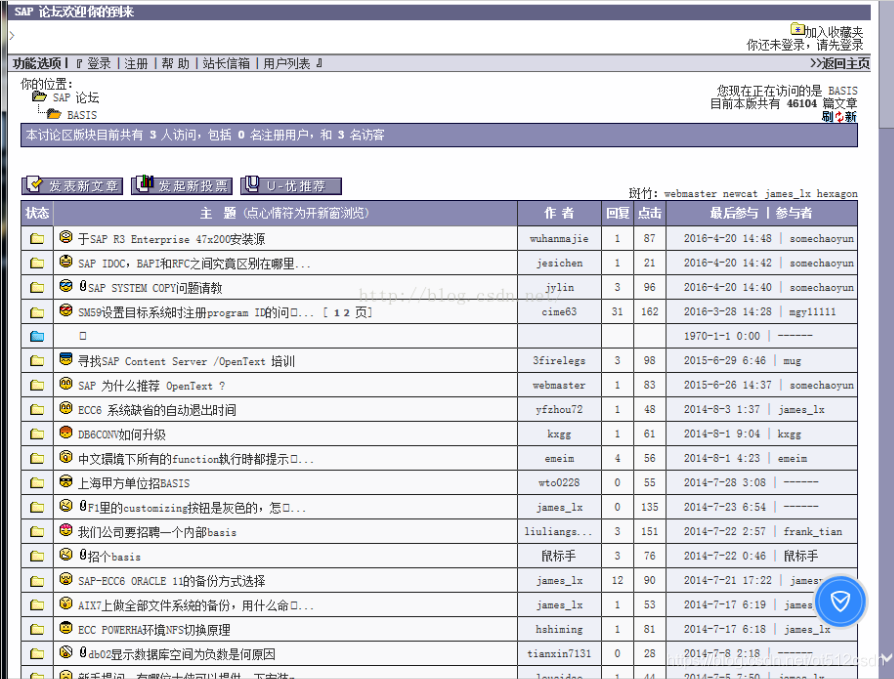Screen dimensions: 894x679
Task: Click the U-优推荐 button
Action: pos(291,185)
